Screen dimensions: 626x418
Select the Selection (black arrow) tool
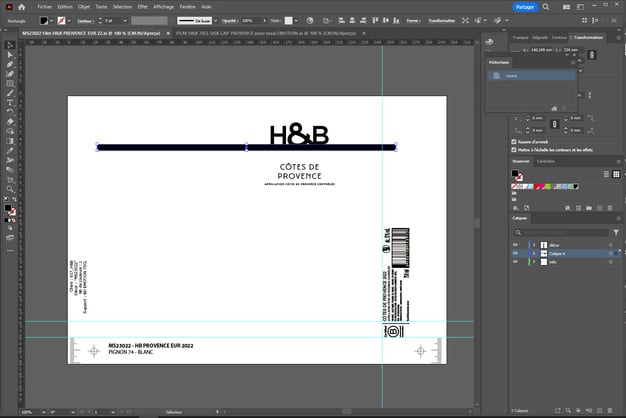click(x=10, y=45)
